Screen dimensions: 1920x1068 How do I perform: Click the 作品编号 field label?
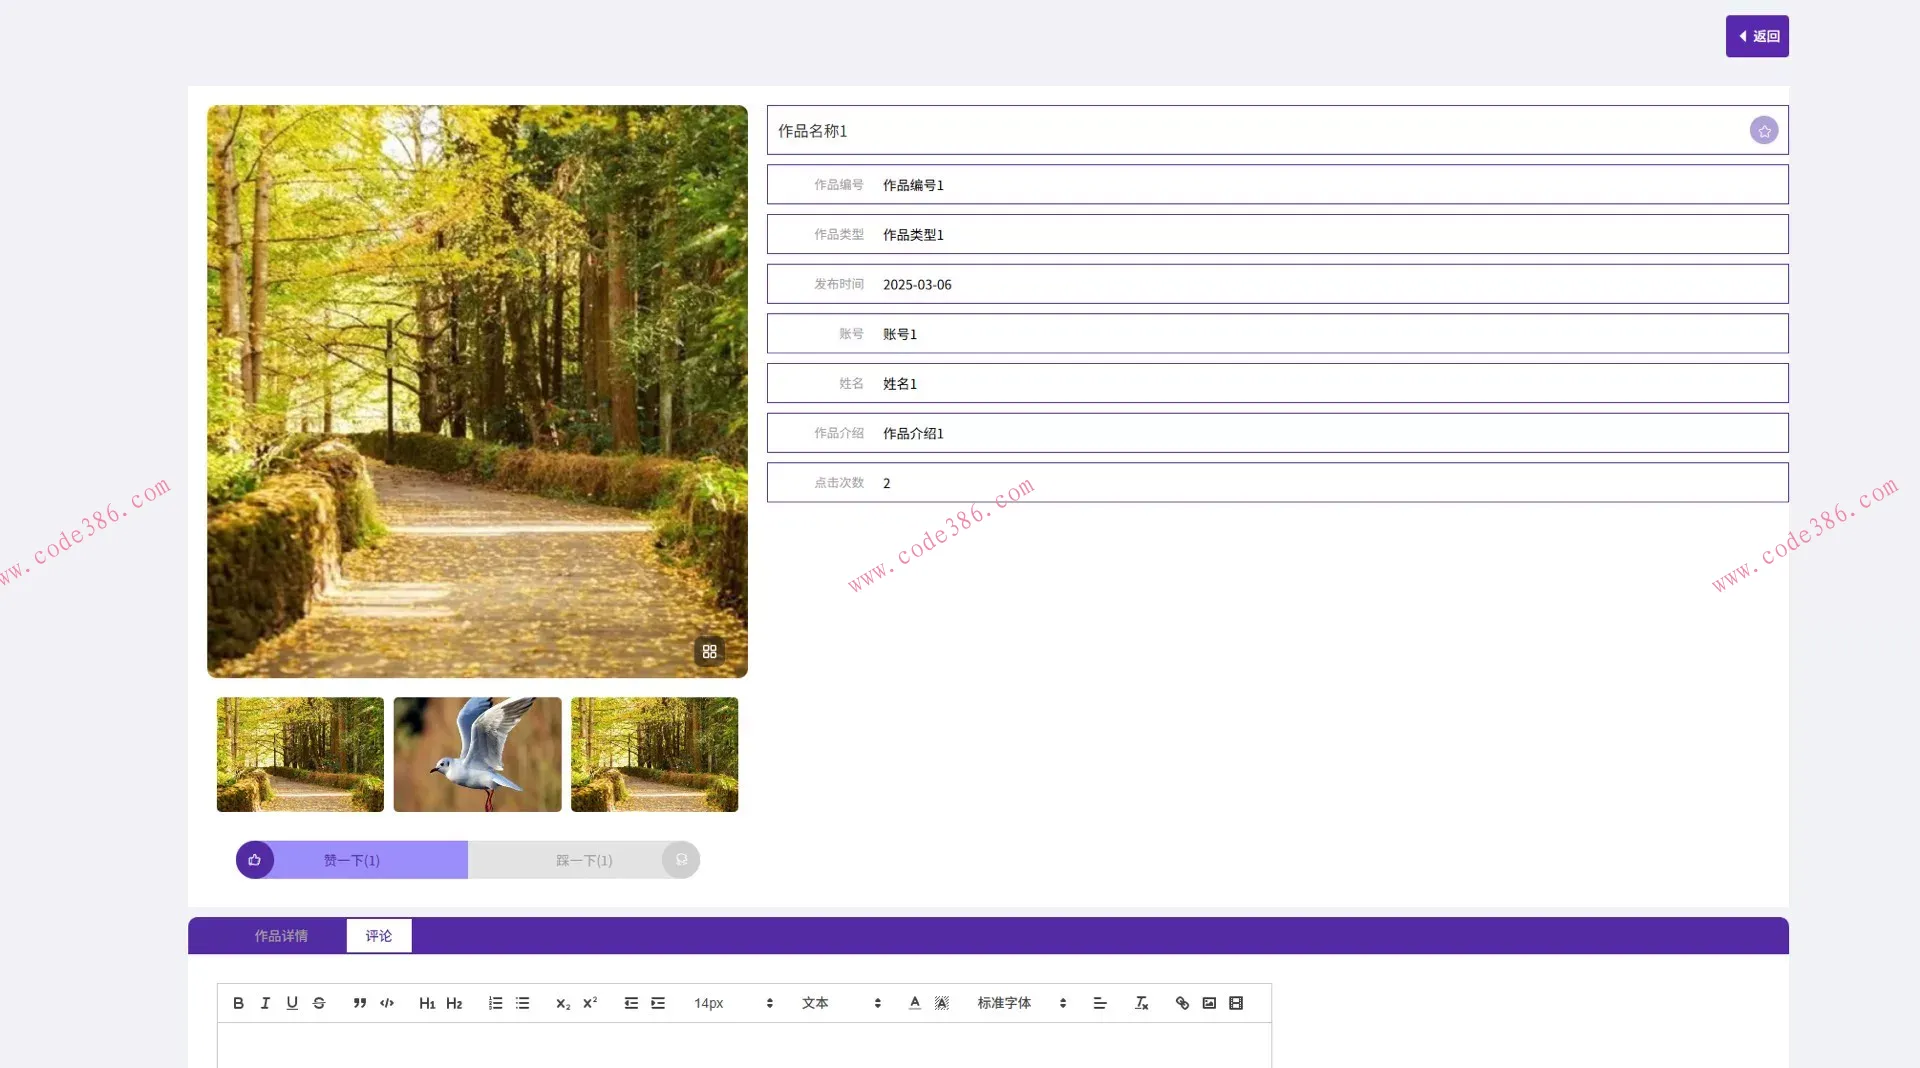tap(839, 185)
